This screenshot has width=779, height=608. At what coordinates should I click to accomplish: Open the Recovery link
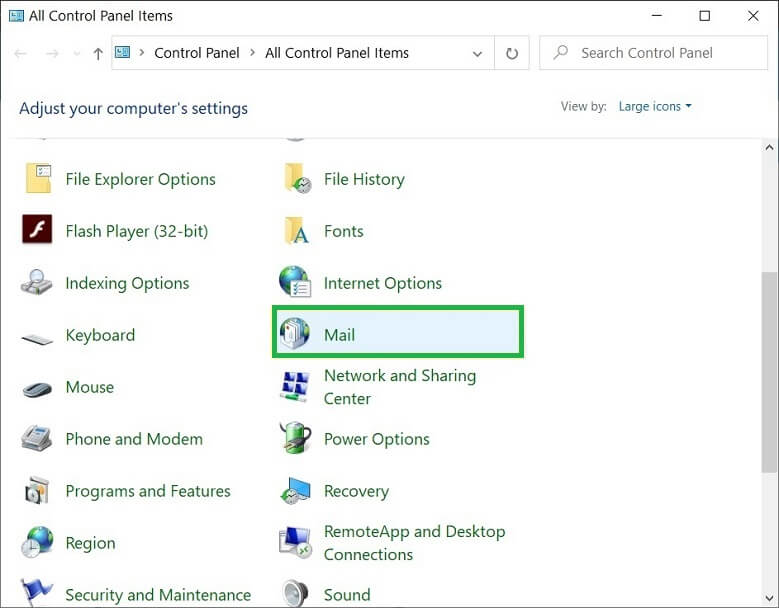[x=356, y=491]
